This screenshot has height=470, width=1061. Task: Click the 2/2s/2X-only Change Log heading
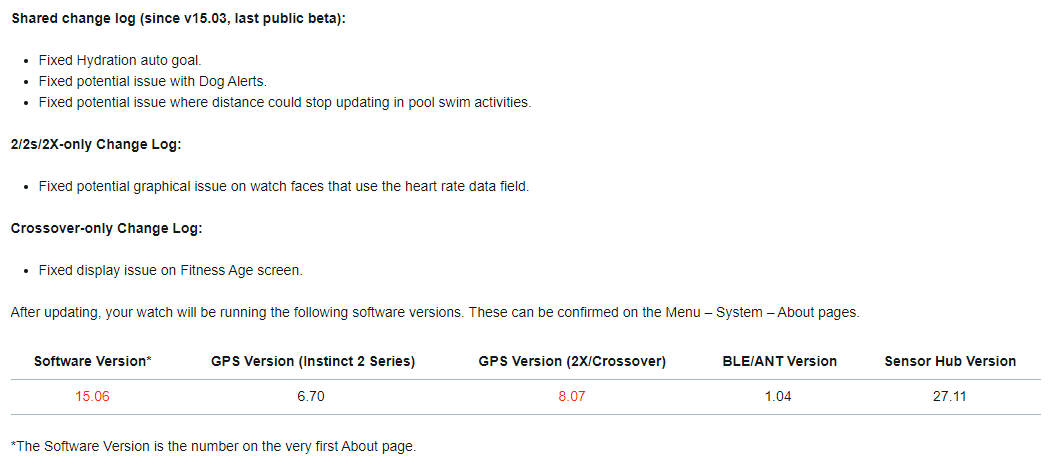[96, 144]
